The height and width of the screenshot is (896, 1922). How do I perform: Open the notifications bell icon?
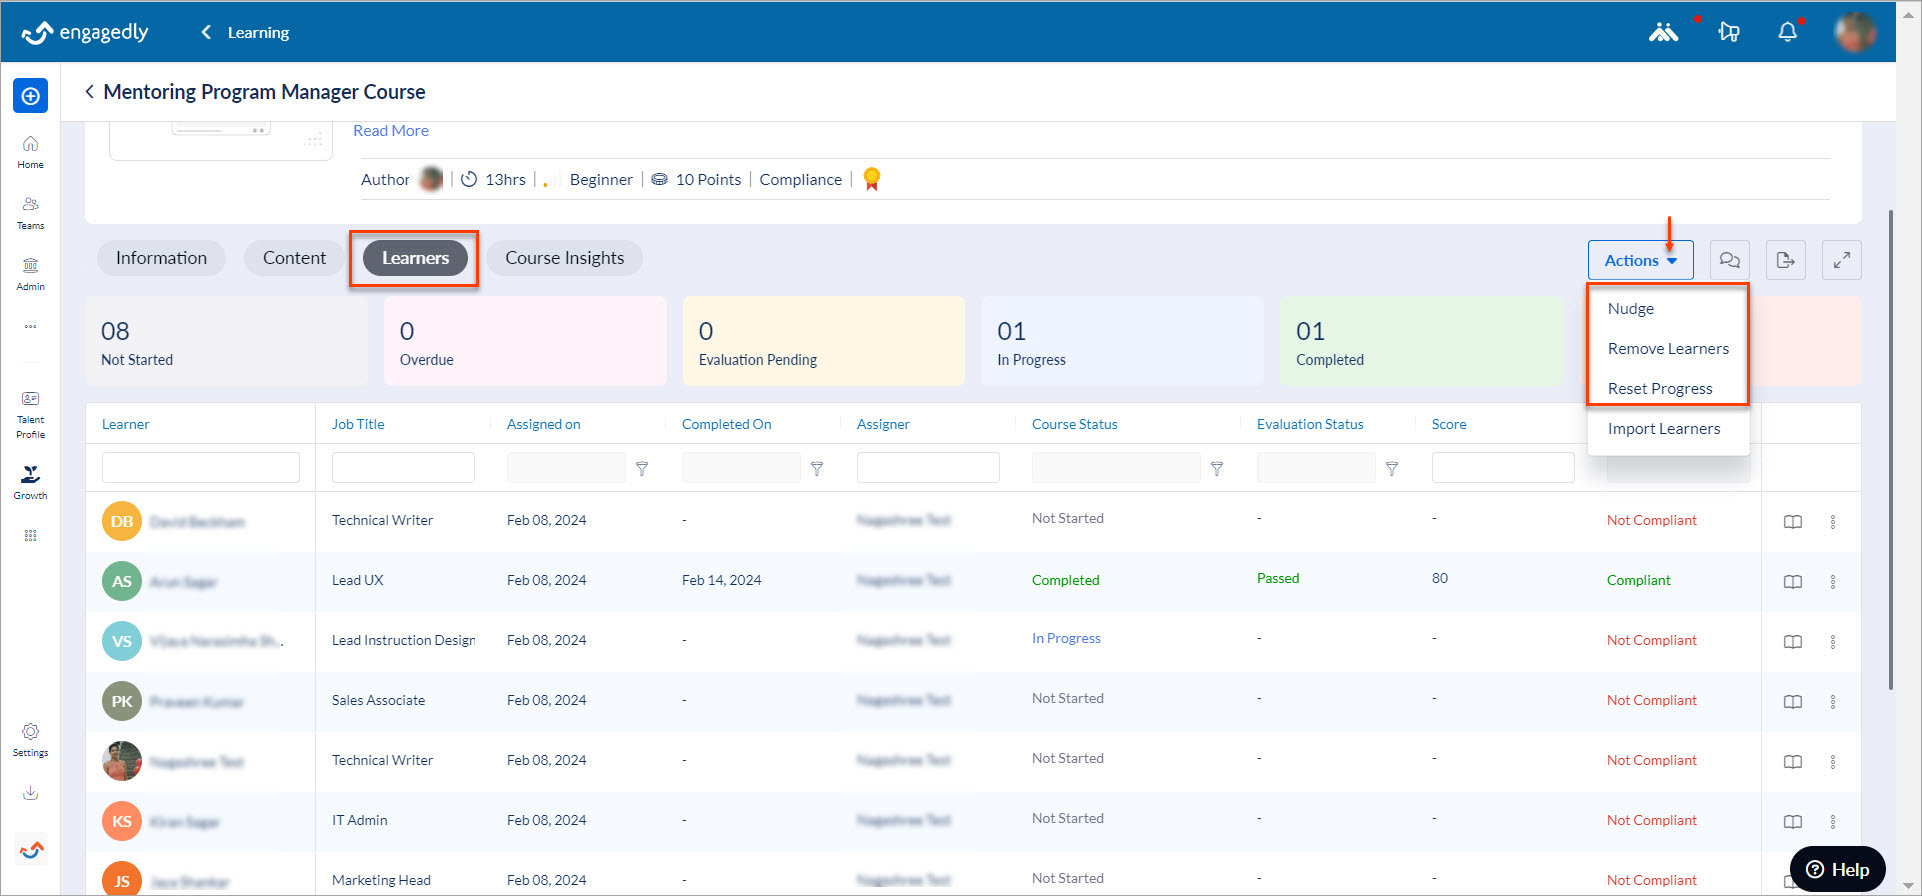click(x=1787, y=32)
